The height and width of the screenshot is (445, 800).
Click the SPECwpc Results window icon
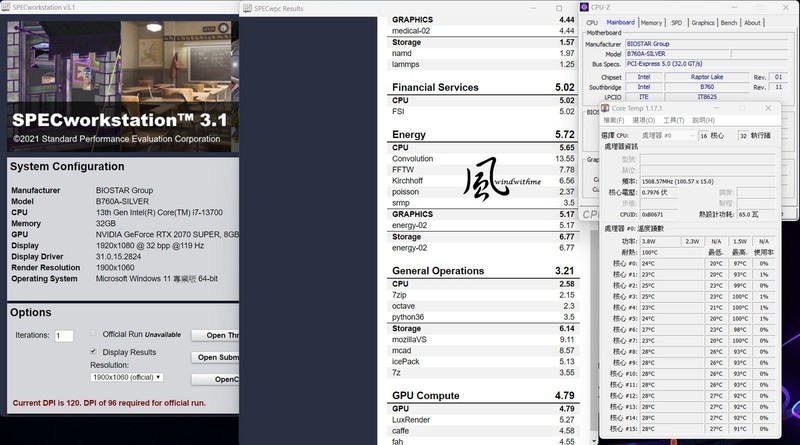coord(247,8)
